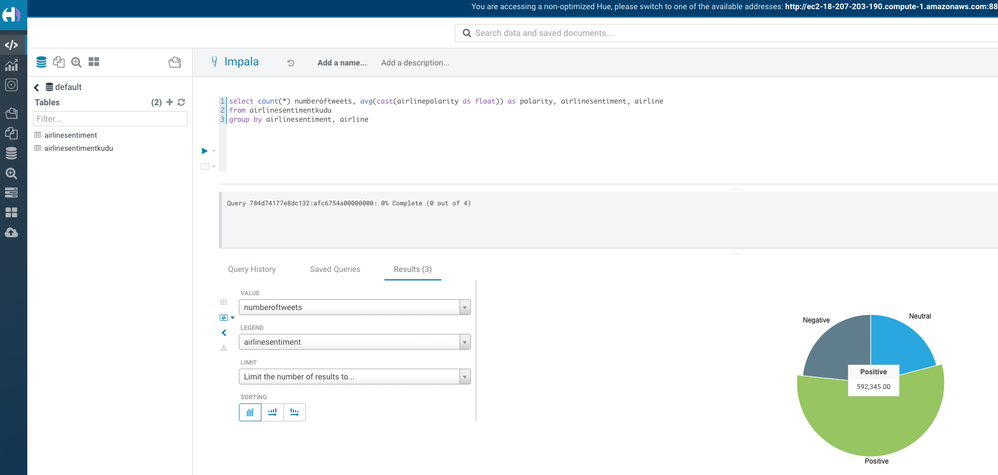Image resolution: width=998 pixels, height=475 pixels.
Task: Toggle descending sort button
Action: coord(294,412)
